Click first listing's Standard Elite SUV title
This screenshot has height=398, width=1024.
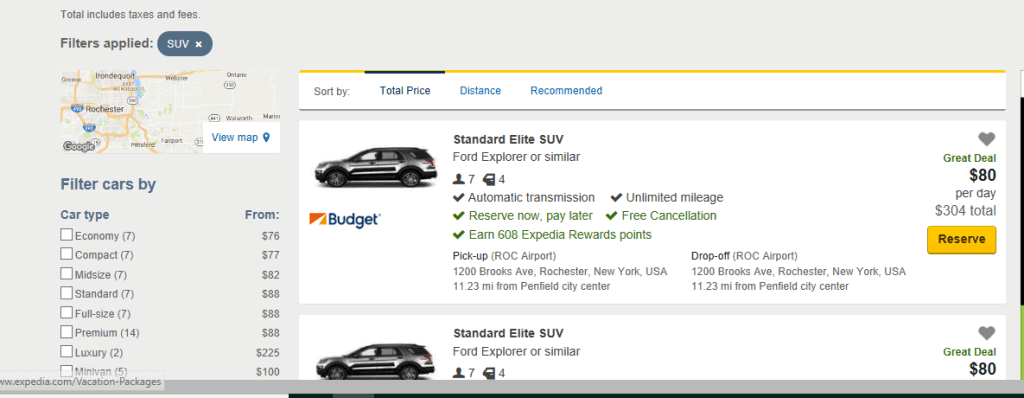tap(507, 139)
